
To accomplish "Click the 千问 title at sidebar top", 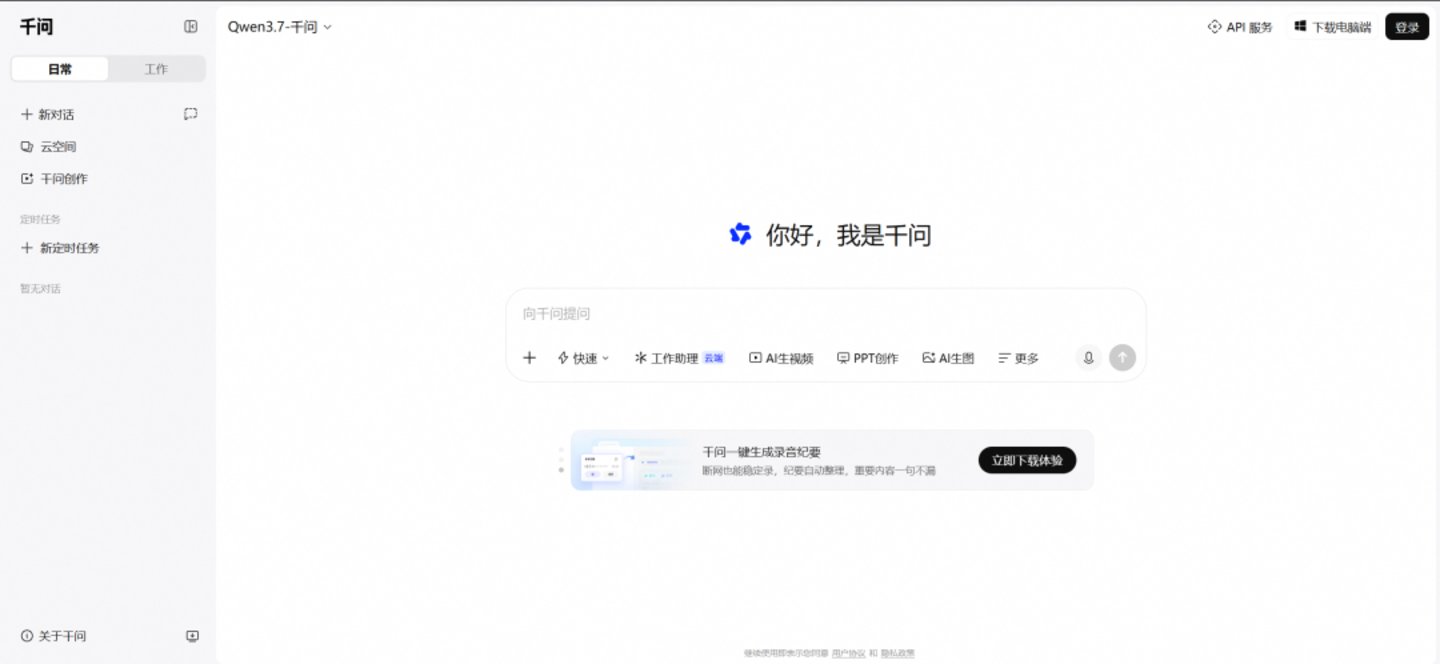I will [36, 27].
